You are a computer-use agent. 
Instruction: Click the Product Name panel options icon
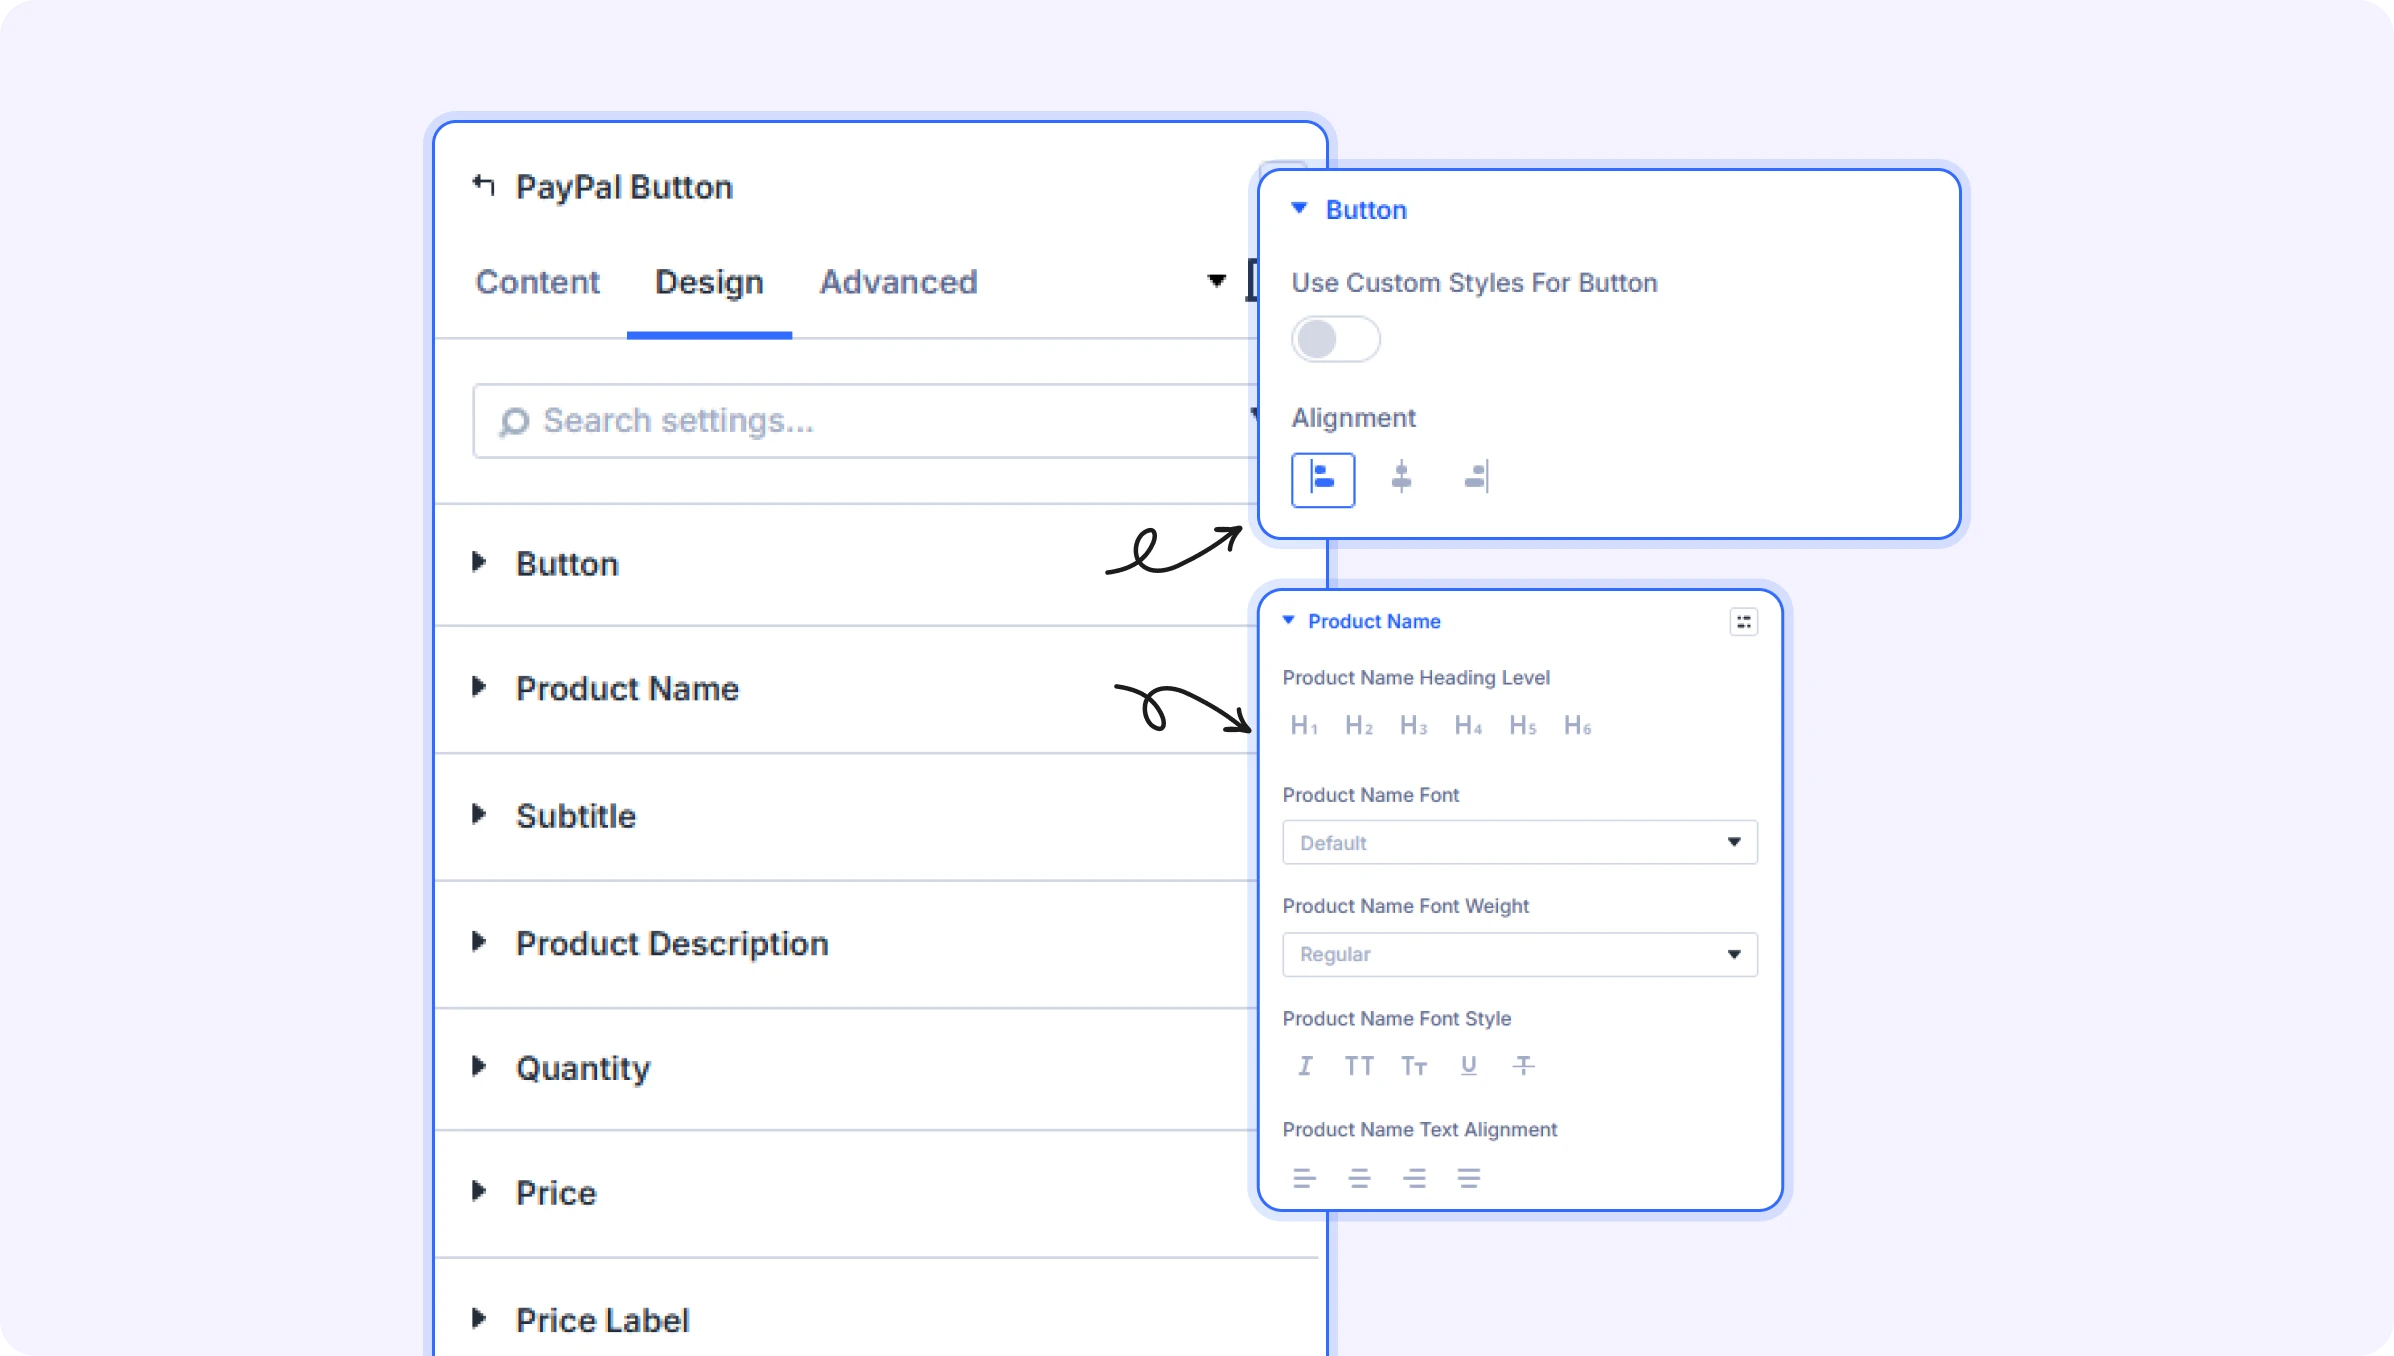tap(1743, 622)
